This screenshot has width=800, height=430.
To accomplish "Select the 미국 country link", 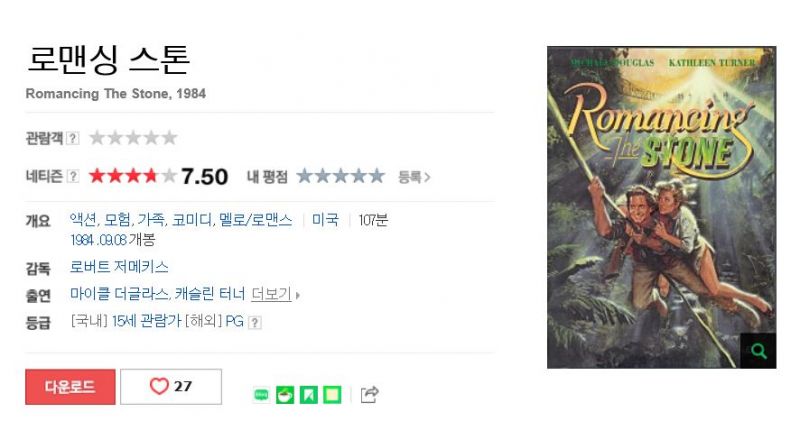I will pos(325,220).
